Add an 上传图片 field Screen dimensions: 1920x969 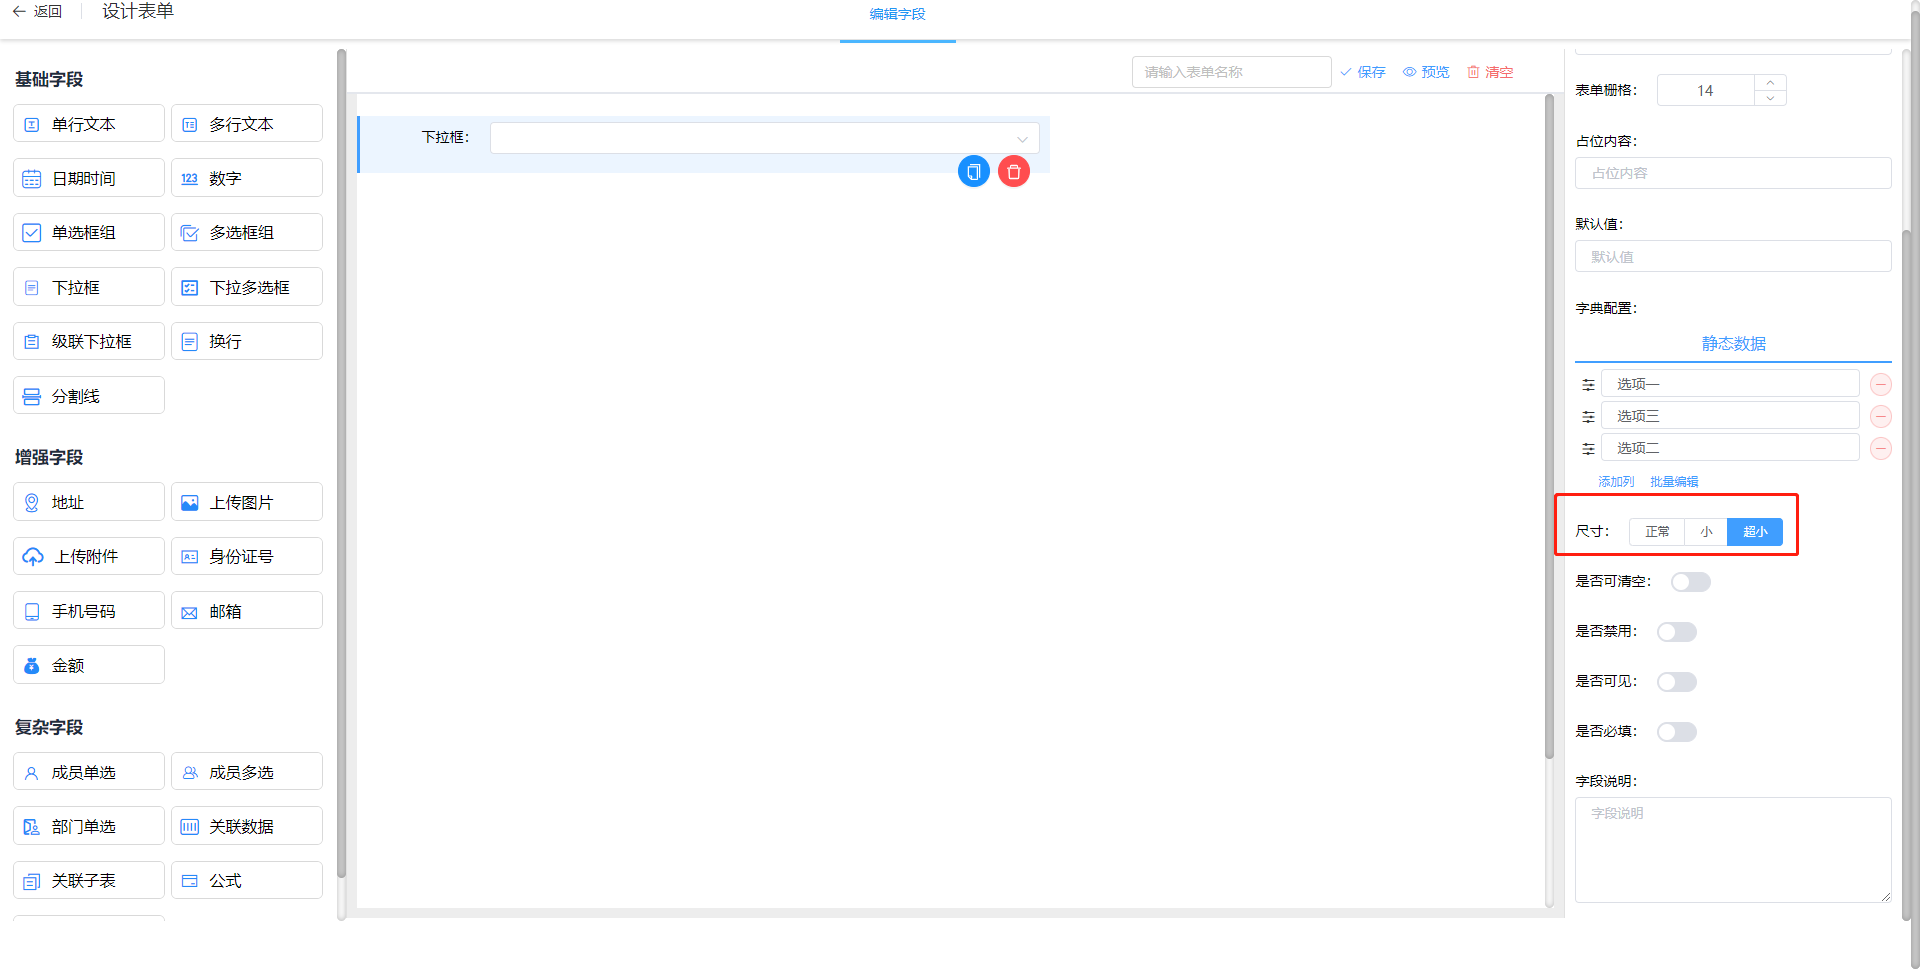(x=247, y=502)
